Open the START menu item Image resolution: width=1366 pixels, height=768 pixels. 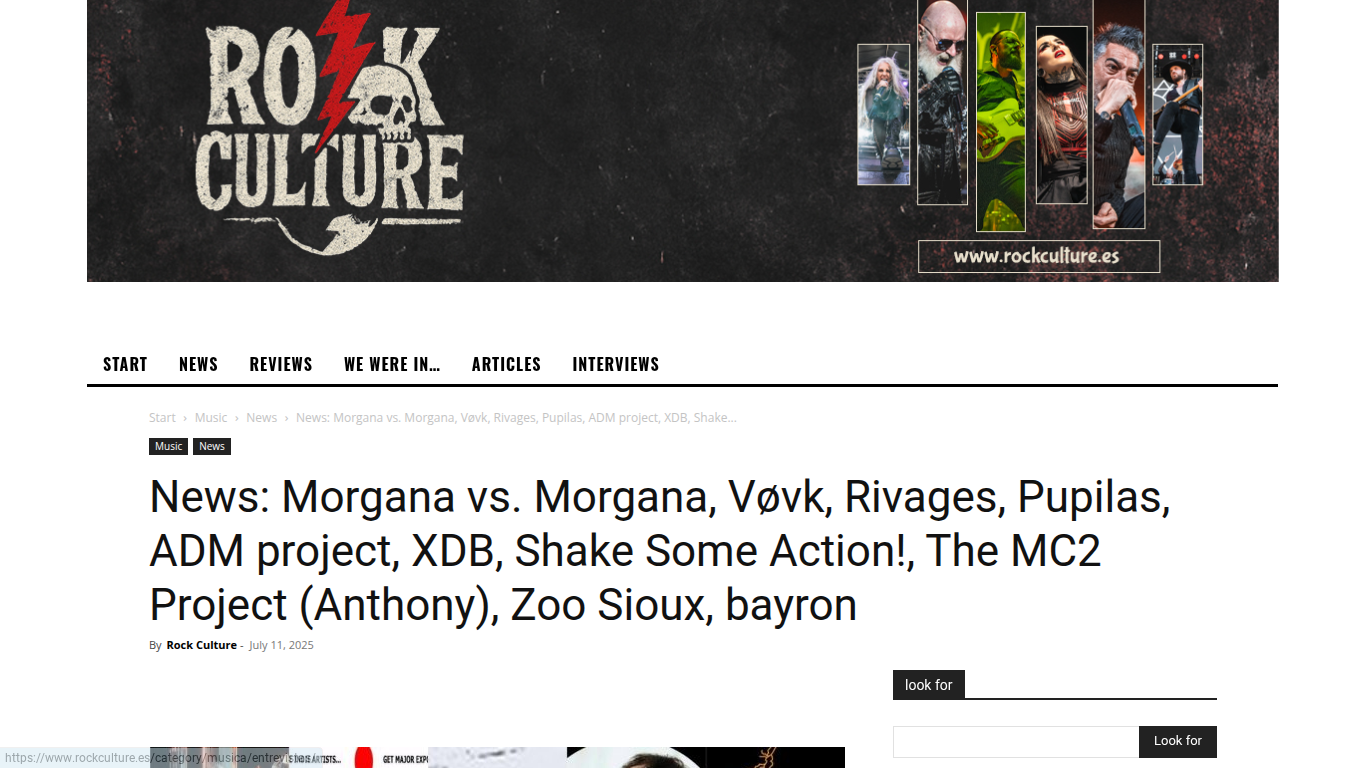[x=125, y=364]
